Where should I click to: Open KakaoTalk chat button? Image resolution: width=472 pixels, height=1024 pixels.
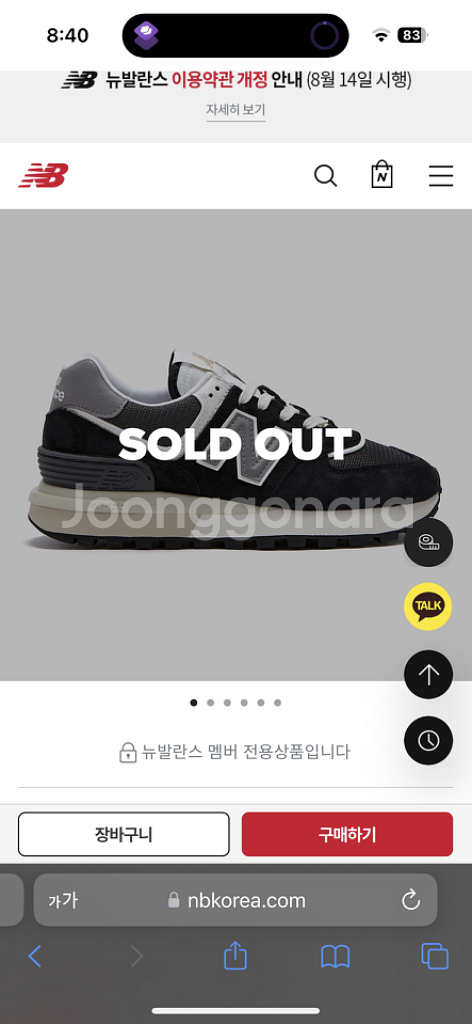coord(428,607)
